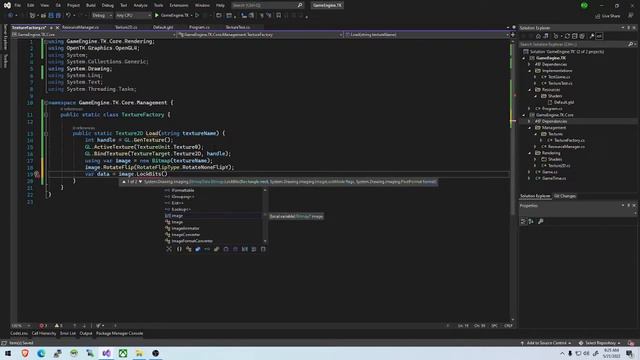Click the wrench icon in Properties panel
The height and width of the screenshot is (360, 640).
point(540,221)
